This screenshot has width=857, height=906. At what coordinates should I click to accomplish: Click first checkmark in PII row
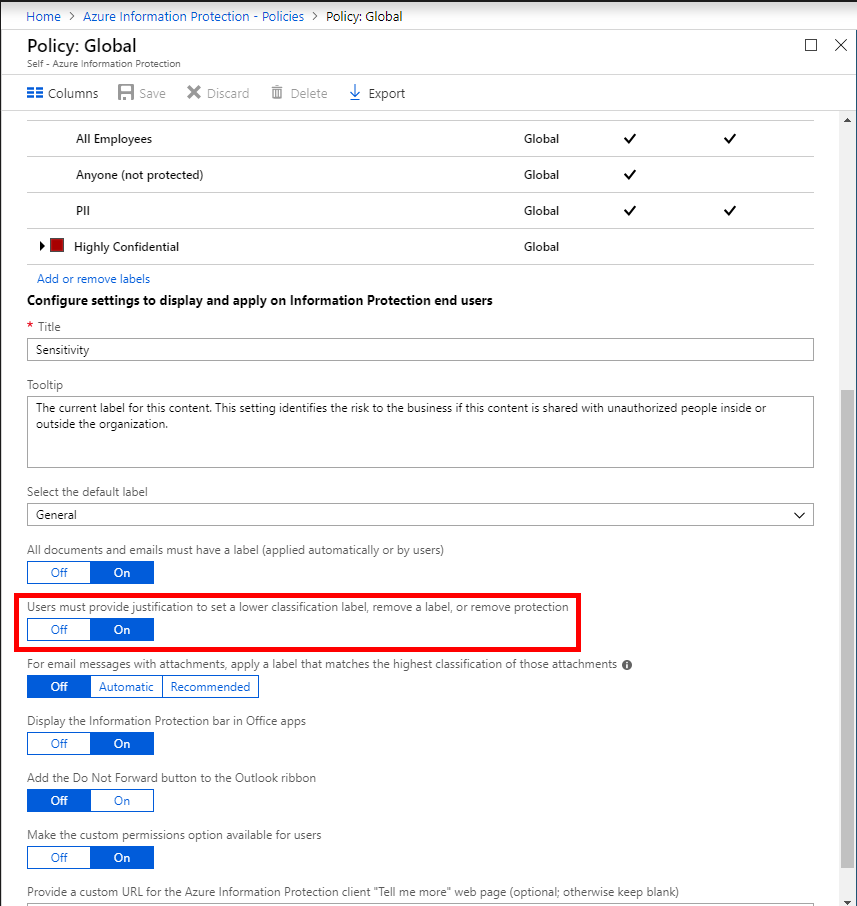(630, 210)
